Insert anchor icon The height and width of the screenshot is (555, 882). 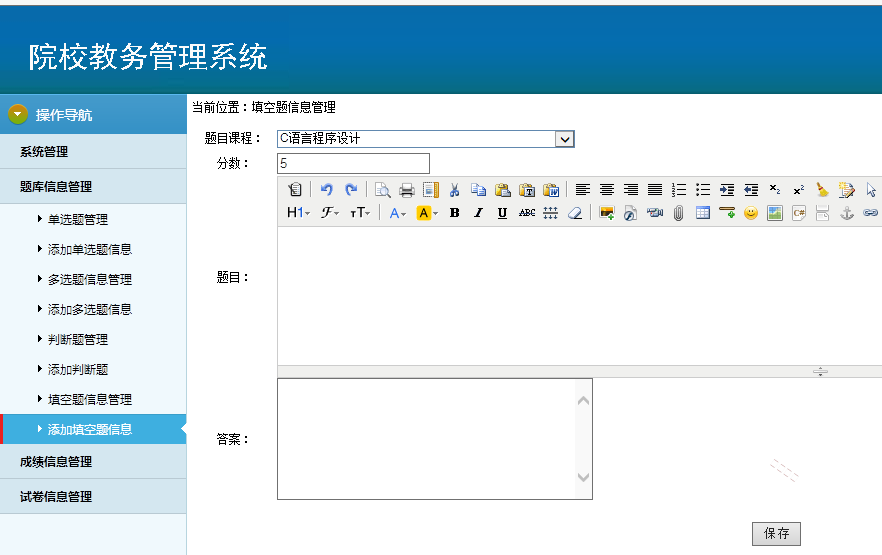click(x=847, y=213)
